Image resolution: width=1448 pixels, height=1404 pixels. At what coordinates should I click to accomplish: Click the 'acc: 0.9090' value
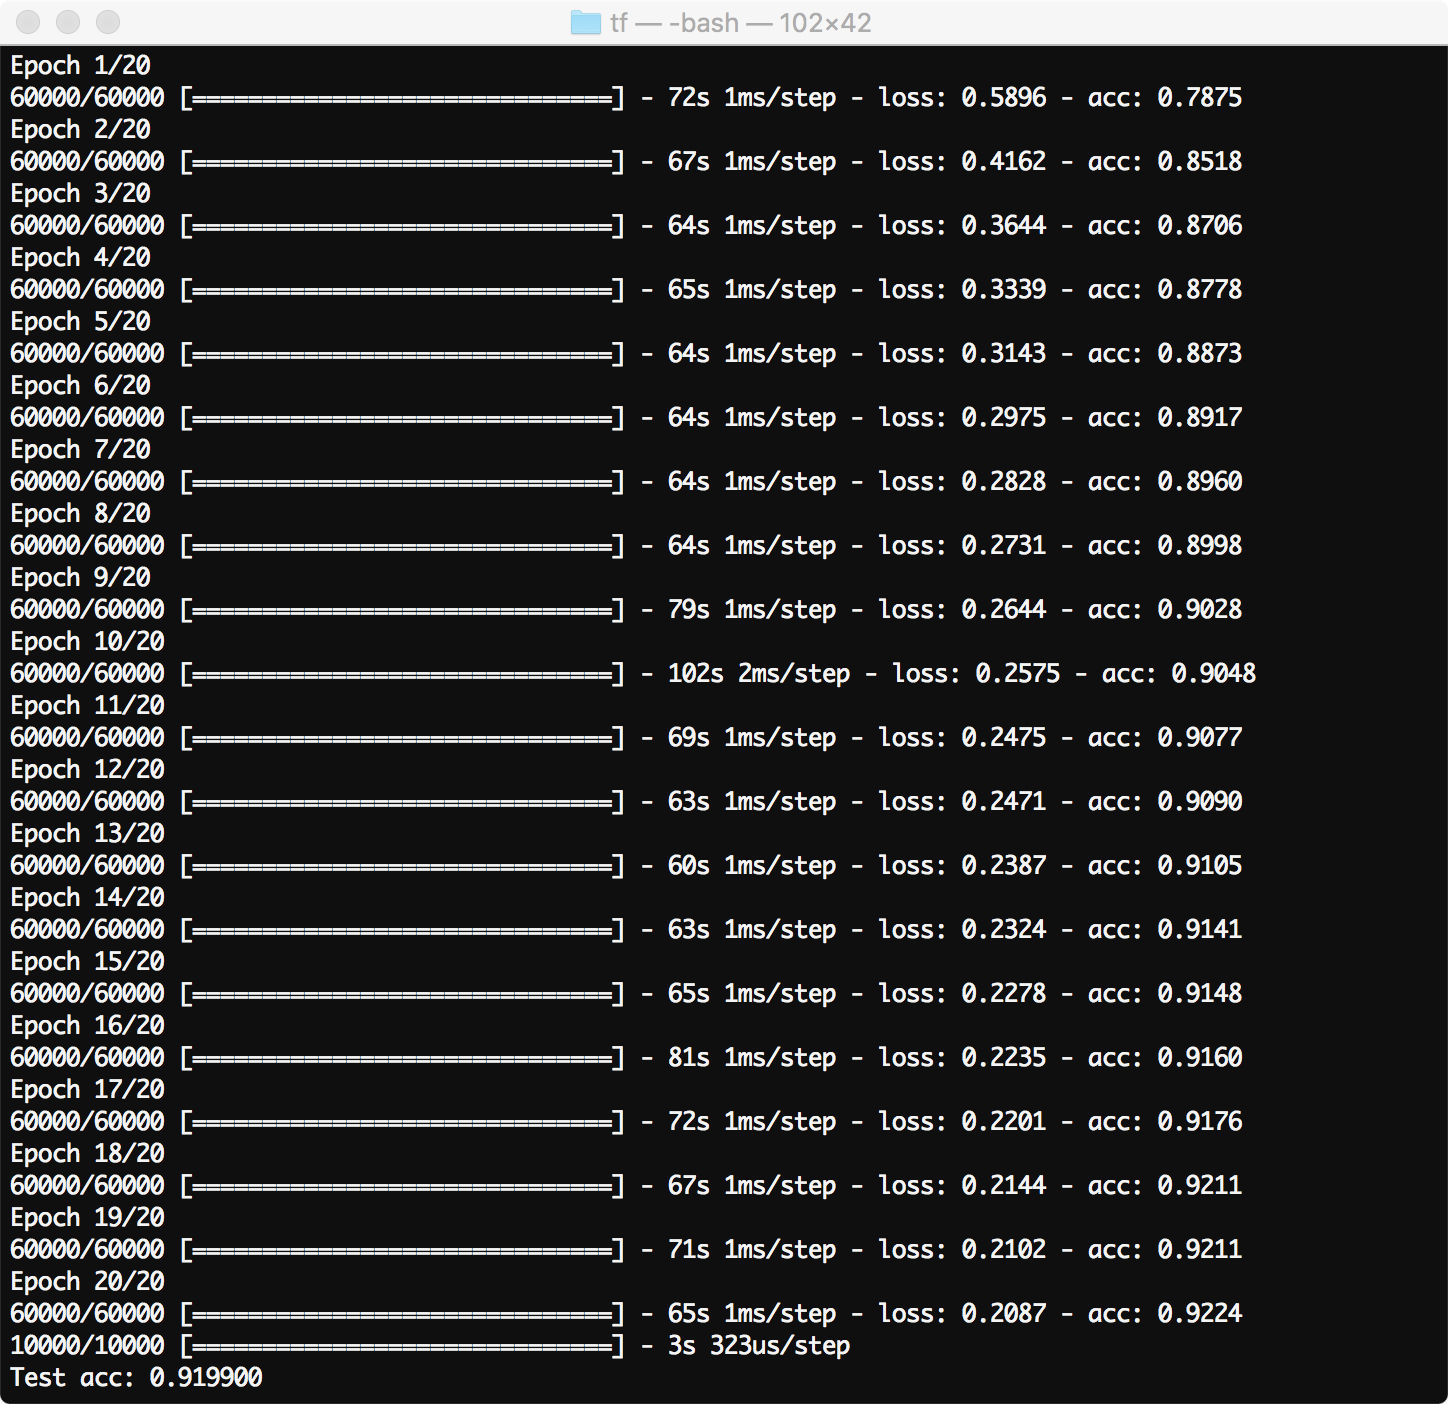click(x=1165, y=802)
